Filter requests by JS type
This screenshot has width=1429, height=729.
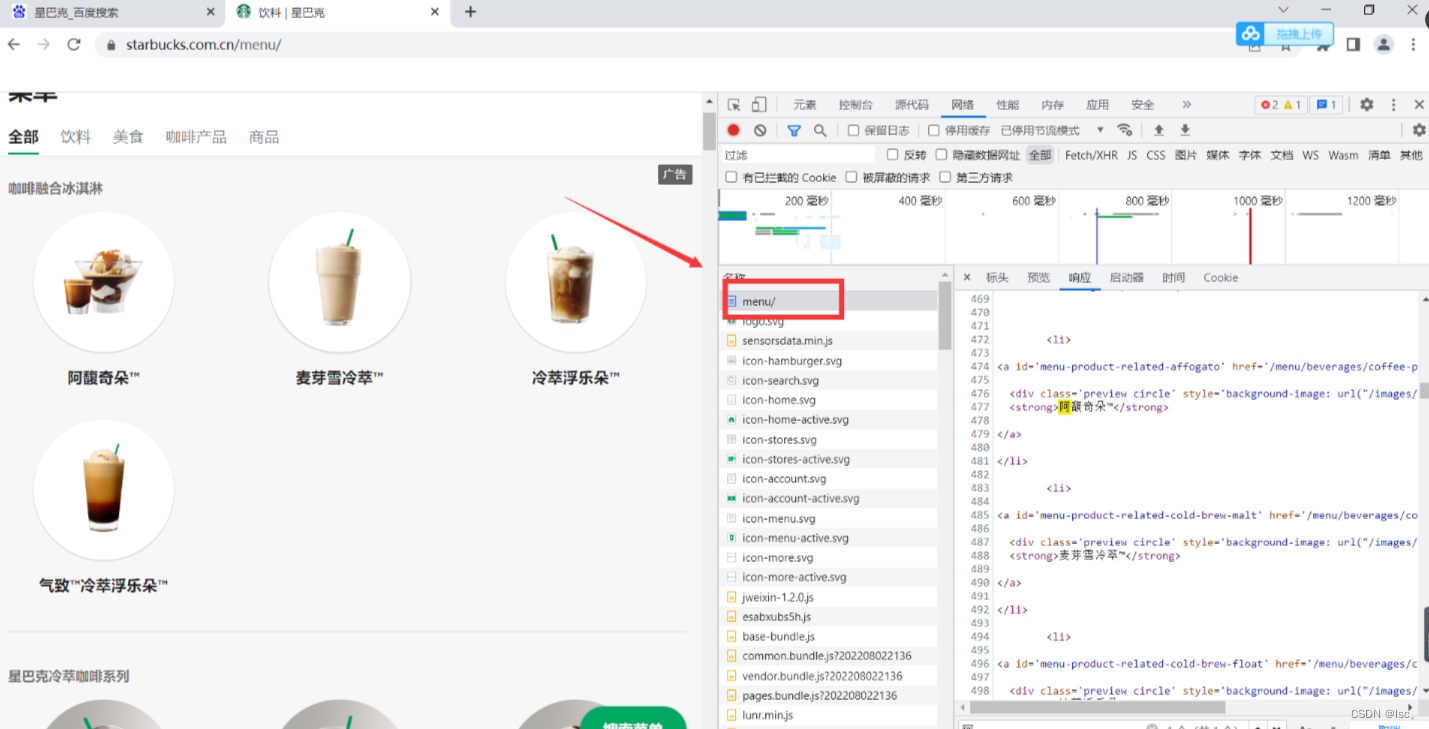point(1132,155)
